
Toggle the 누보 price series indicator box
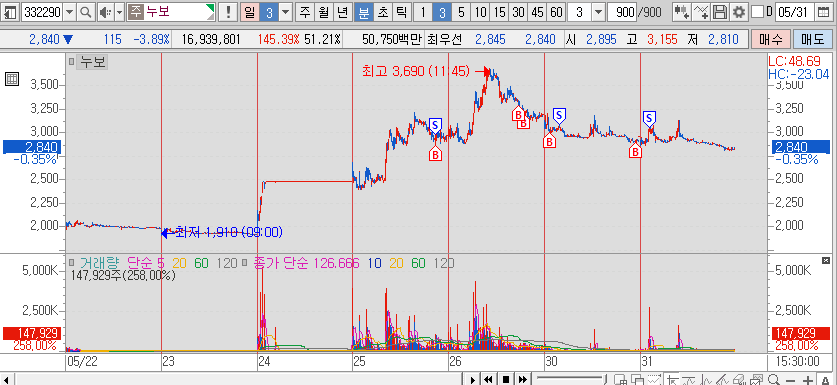click(x=72, y=62)
